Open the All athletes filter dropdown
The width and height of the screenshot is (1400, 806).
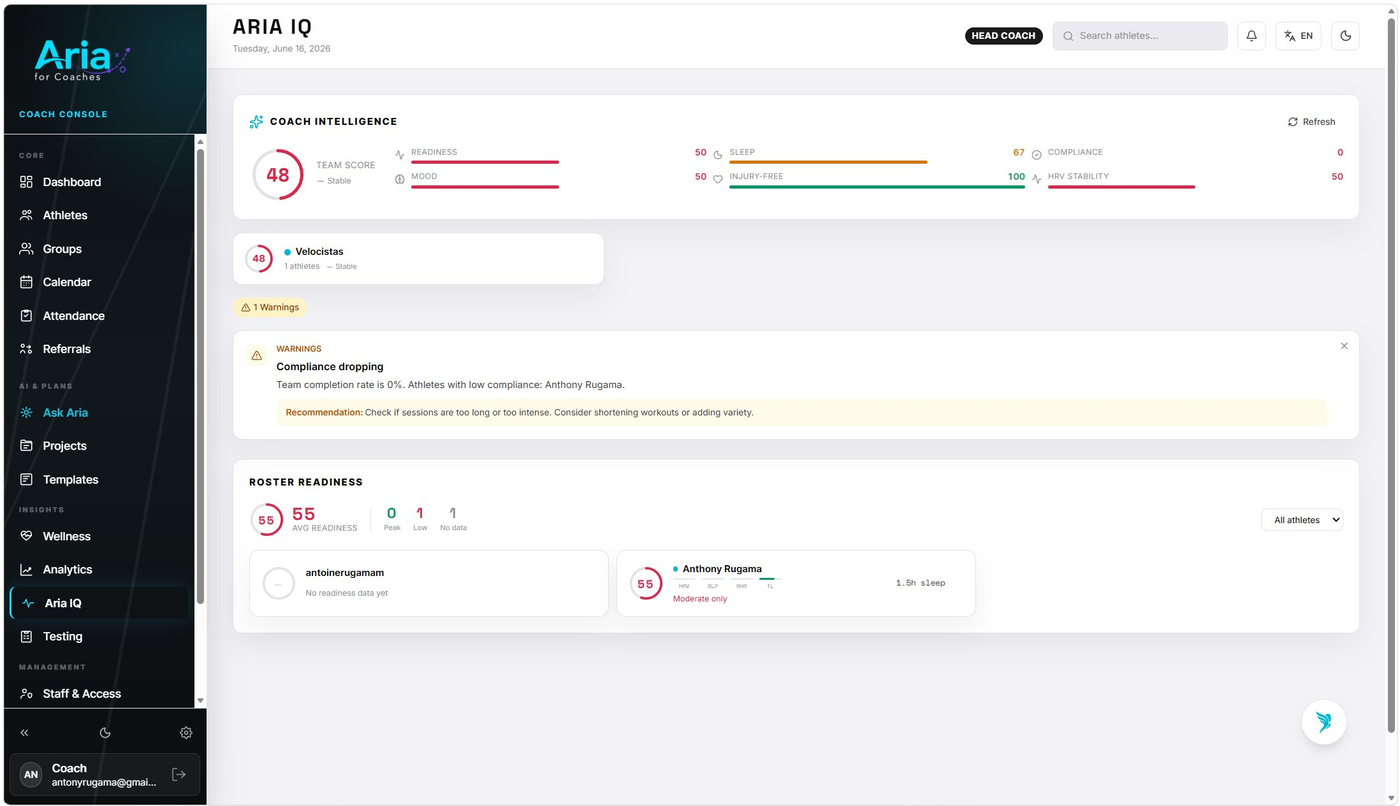coord(1302,520)
